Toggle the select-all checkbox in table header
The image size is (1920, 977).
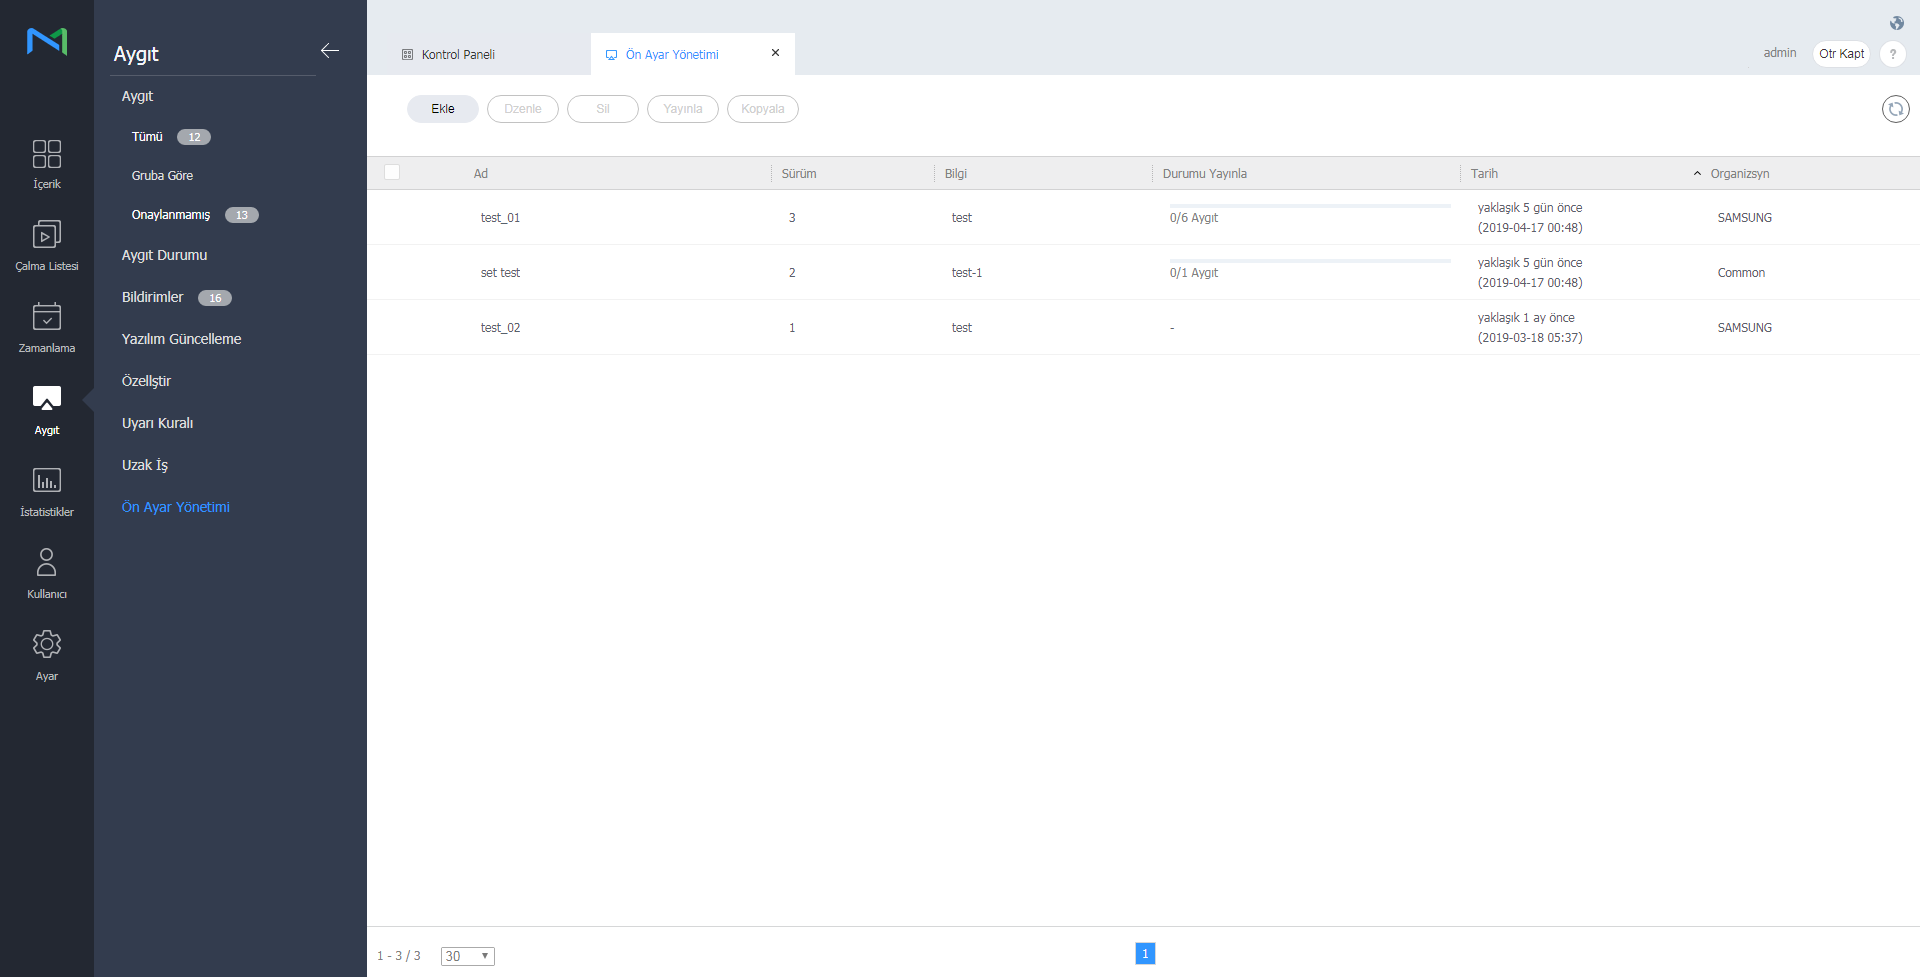(x=392, y=173)
